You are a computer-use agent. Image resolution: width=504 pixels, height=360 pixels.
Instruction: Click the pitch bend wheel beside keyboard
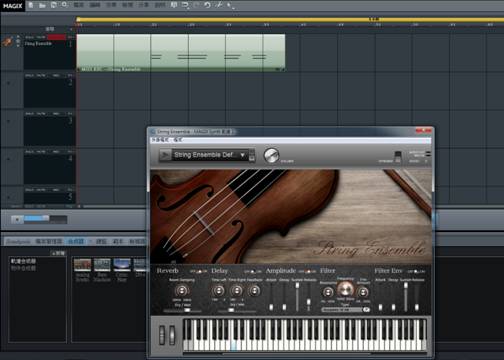click(162, 335)
